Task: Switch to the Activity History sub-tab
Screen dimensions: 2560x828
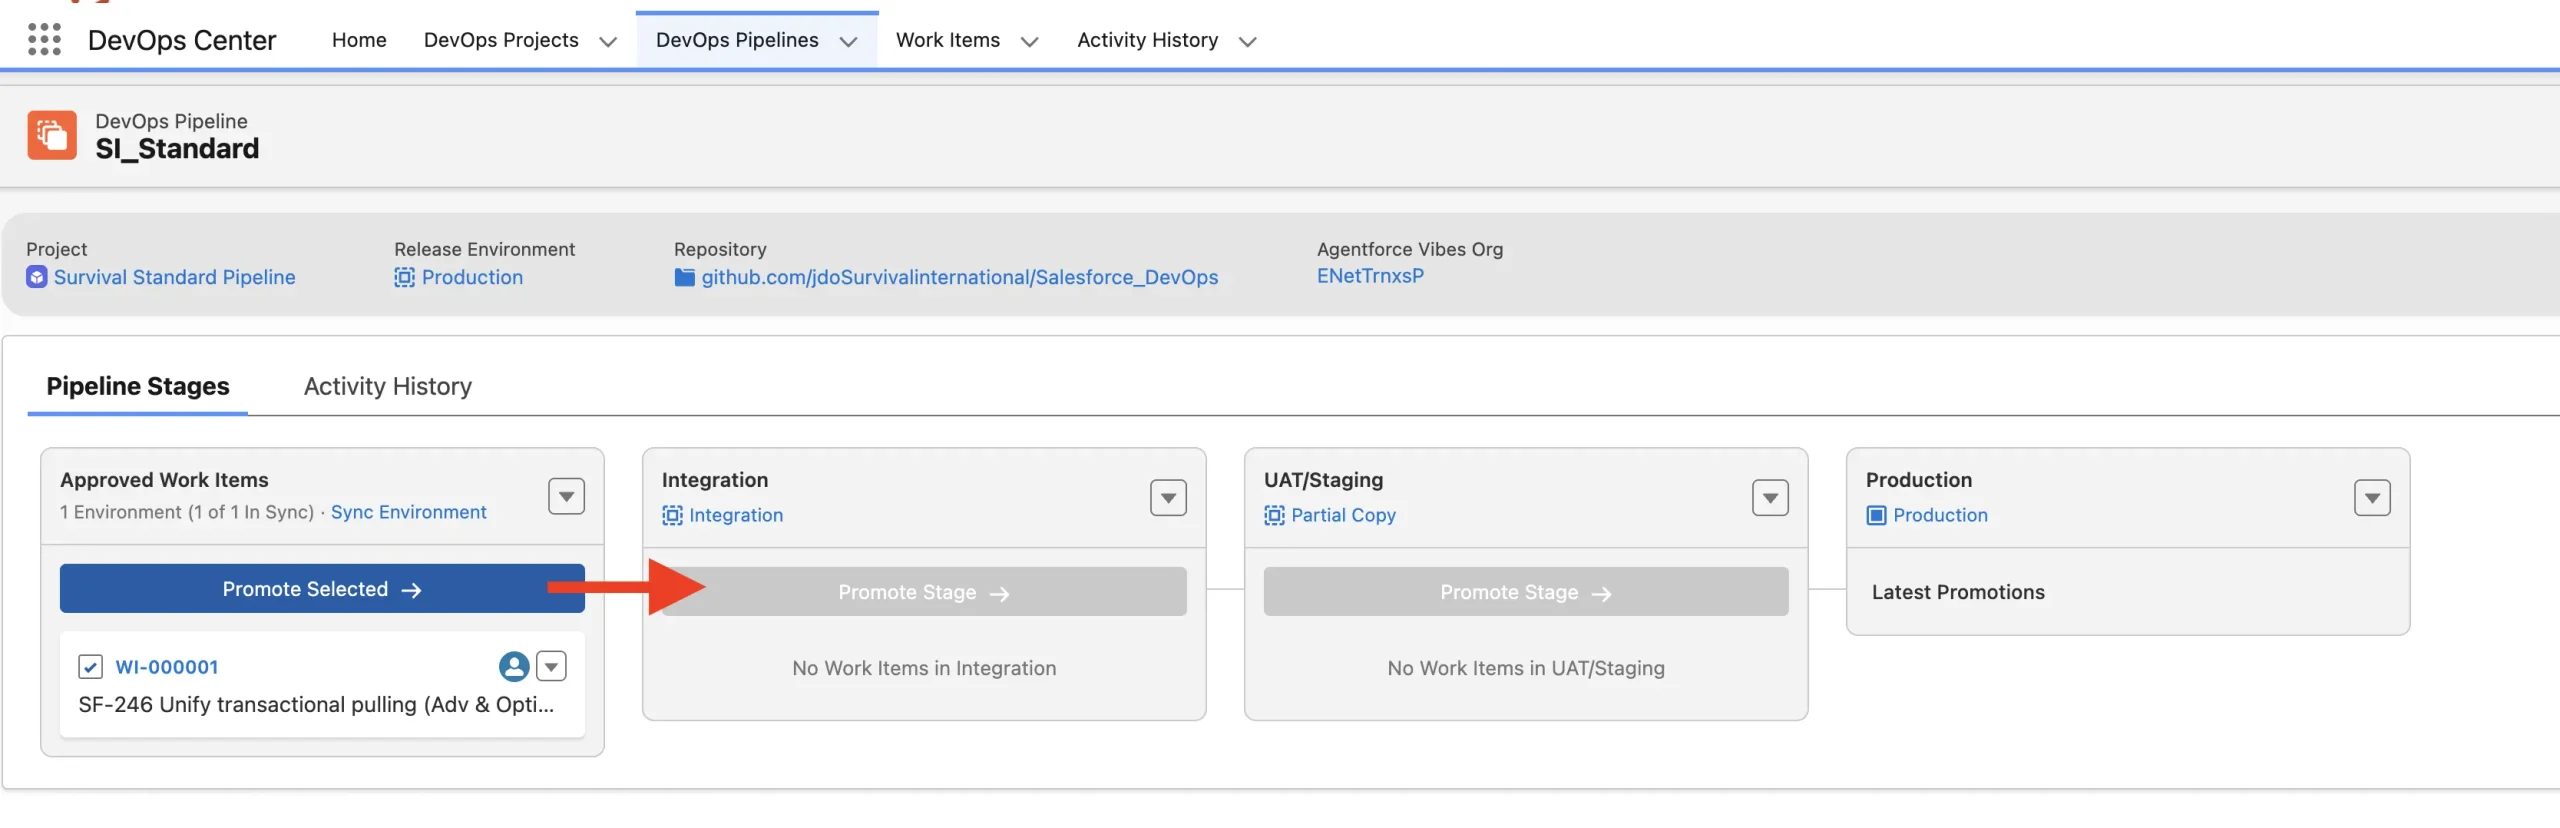Action: [388, 386]
